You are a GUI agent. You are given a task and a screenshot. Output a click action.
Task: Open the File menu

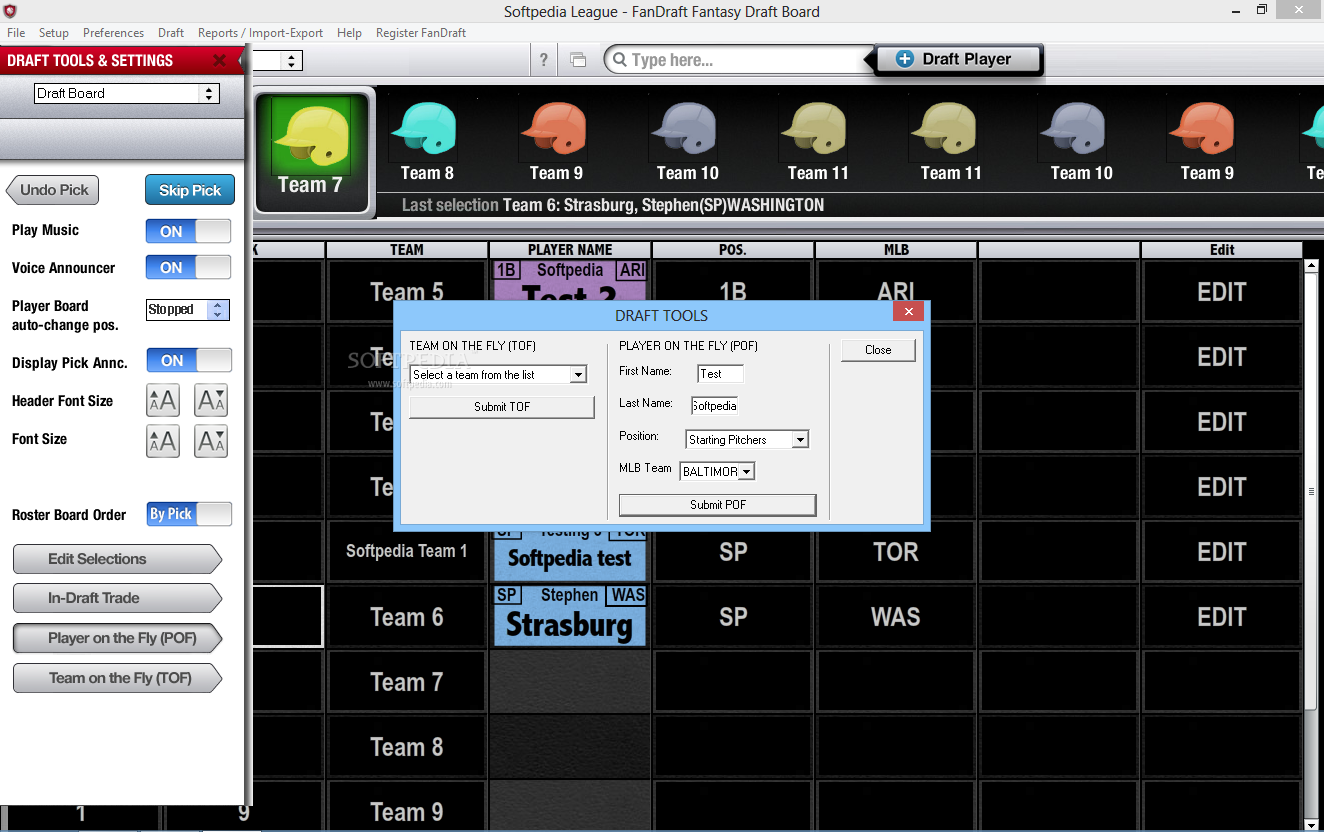[x=16, y=33]
